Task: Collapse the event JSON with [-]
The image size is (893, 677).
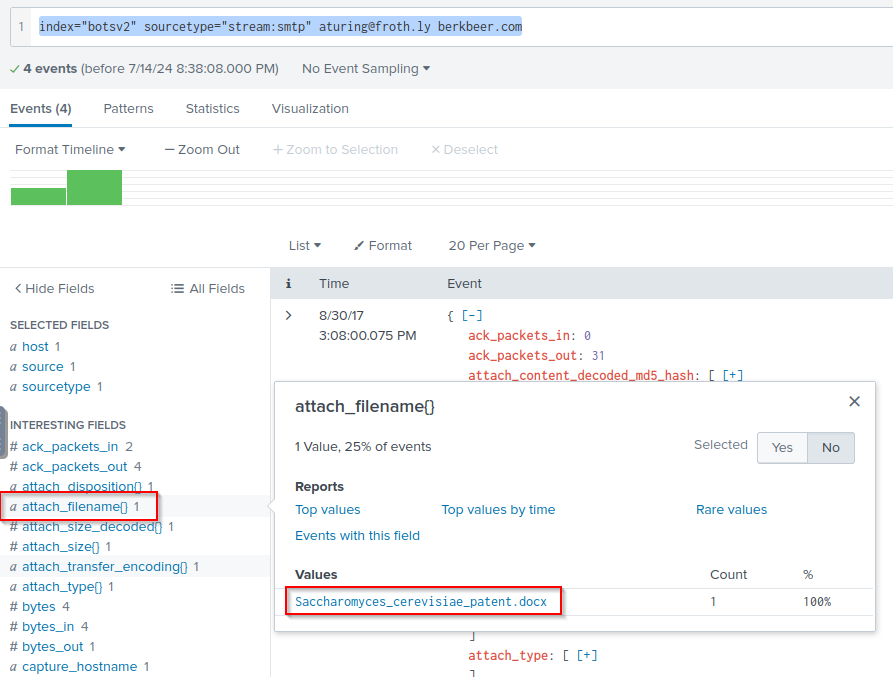Action: [472, 315]
